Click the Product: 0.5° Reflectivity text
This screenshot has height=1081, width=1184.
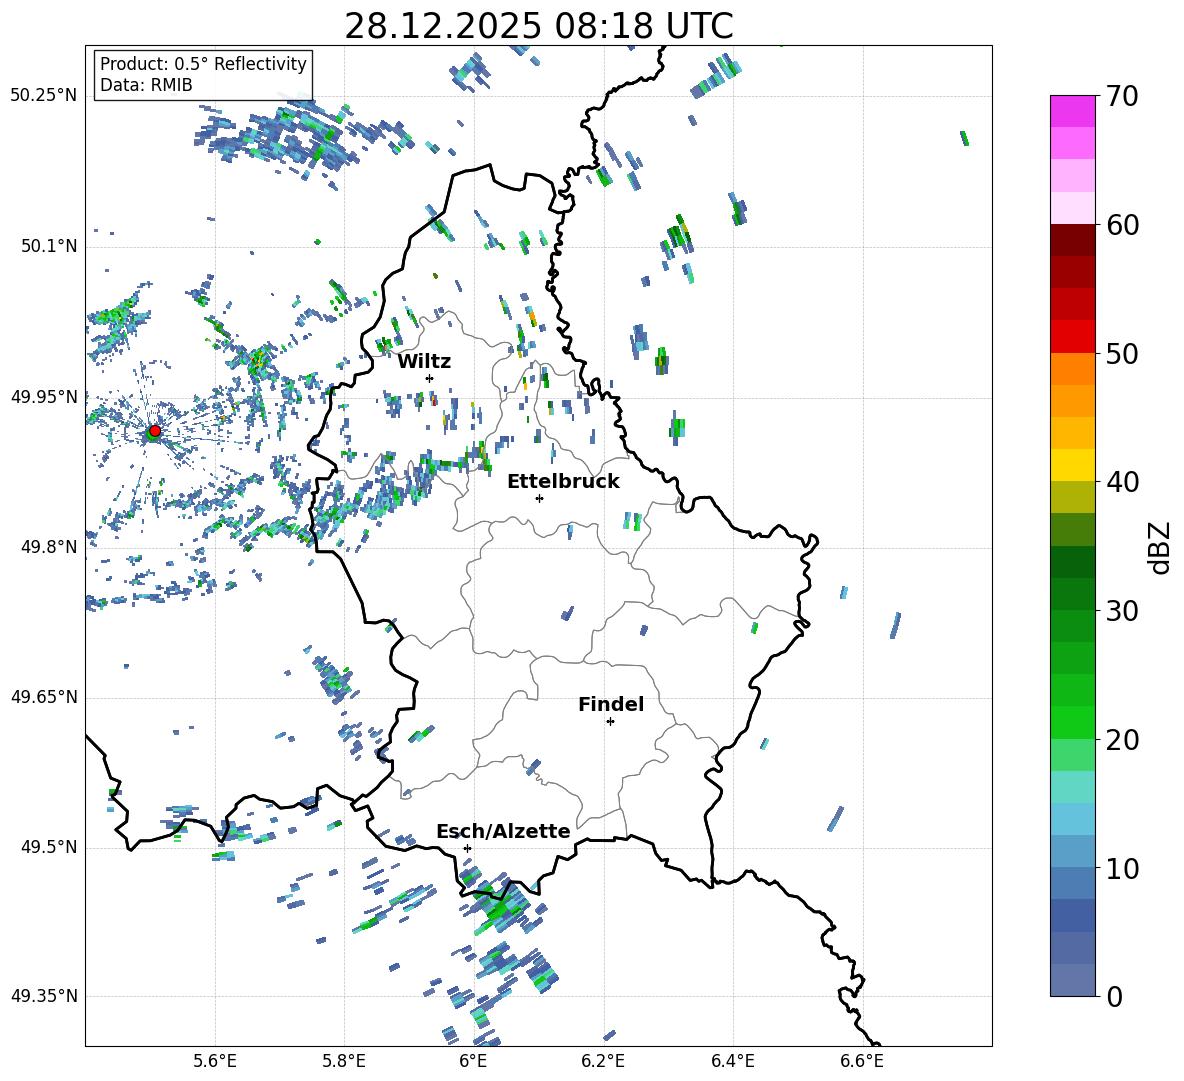pyautogui.click(x=203, y=64)
